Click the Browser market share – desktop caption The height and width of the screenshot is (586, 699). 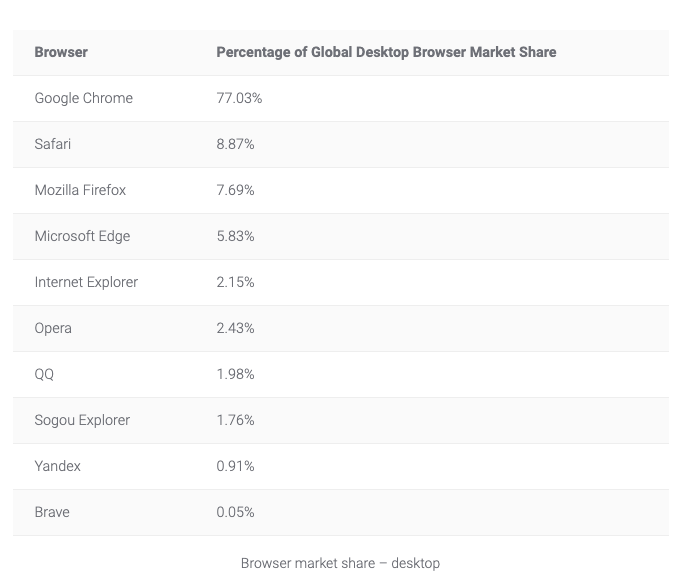(340, 563)
